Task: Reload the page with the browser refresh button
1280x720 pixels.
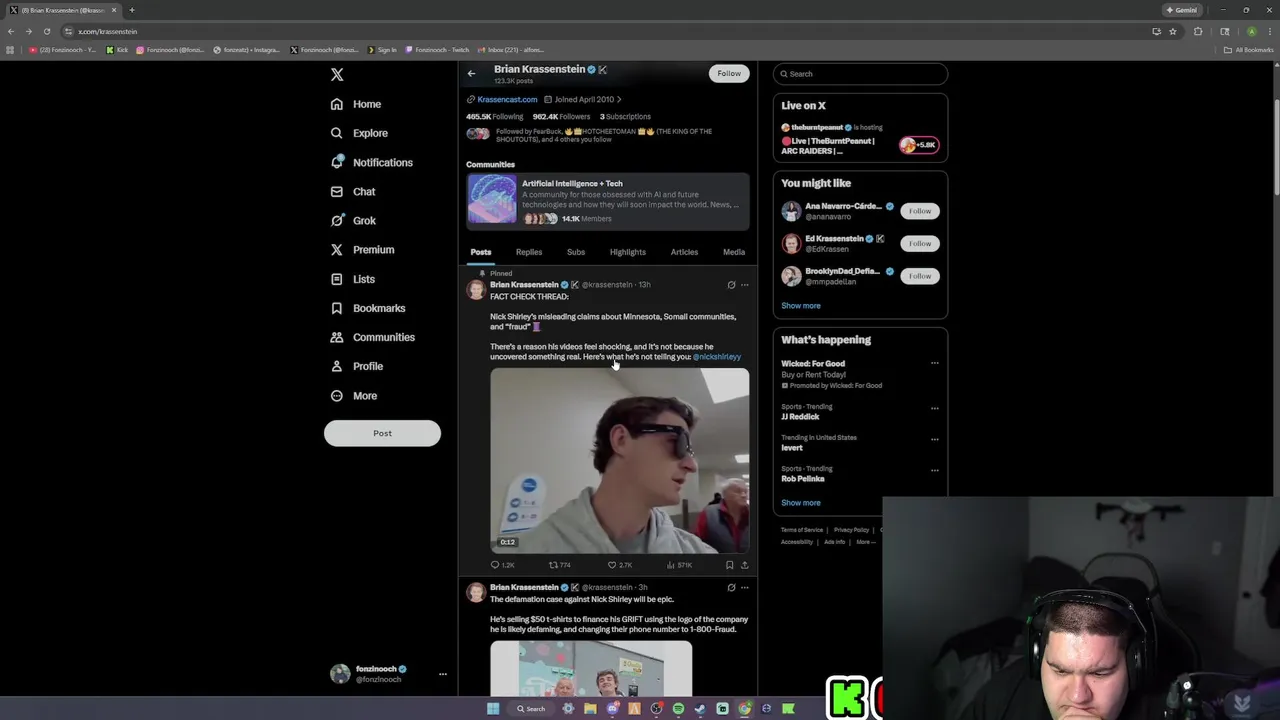Action: pos(46,31)
